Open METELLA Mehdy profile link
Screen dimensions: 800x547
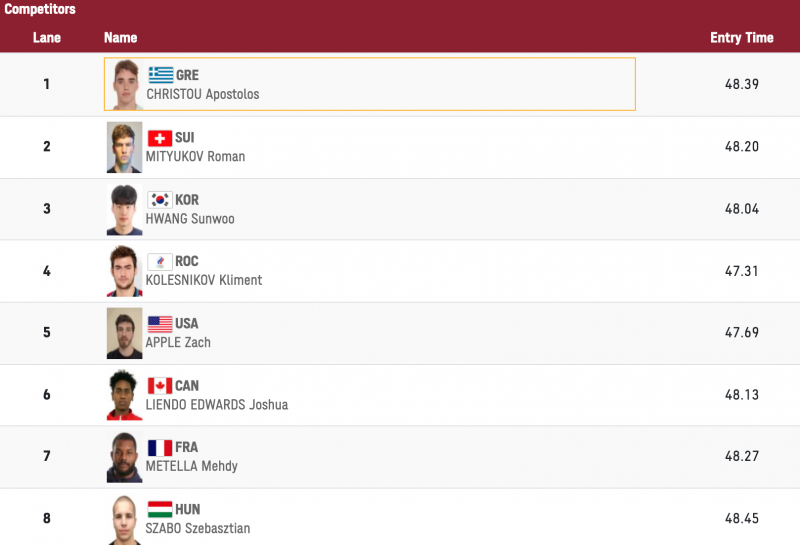coord(192,466)
